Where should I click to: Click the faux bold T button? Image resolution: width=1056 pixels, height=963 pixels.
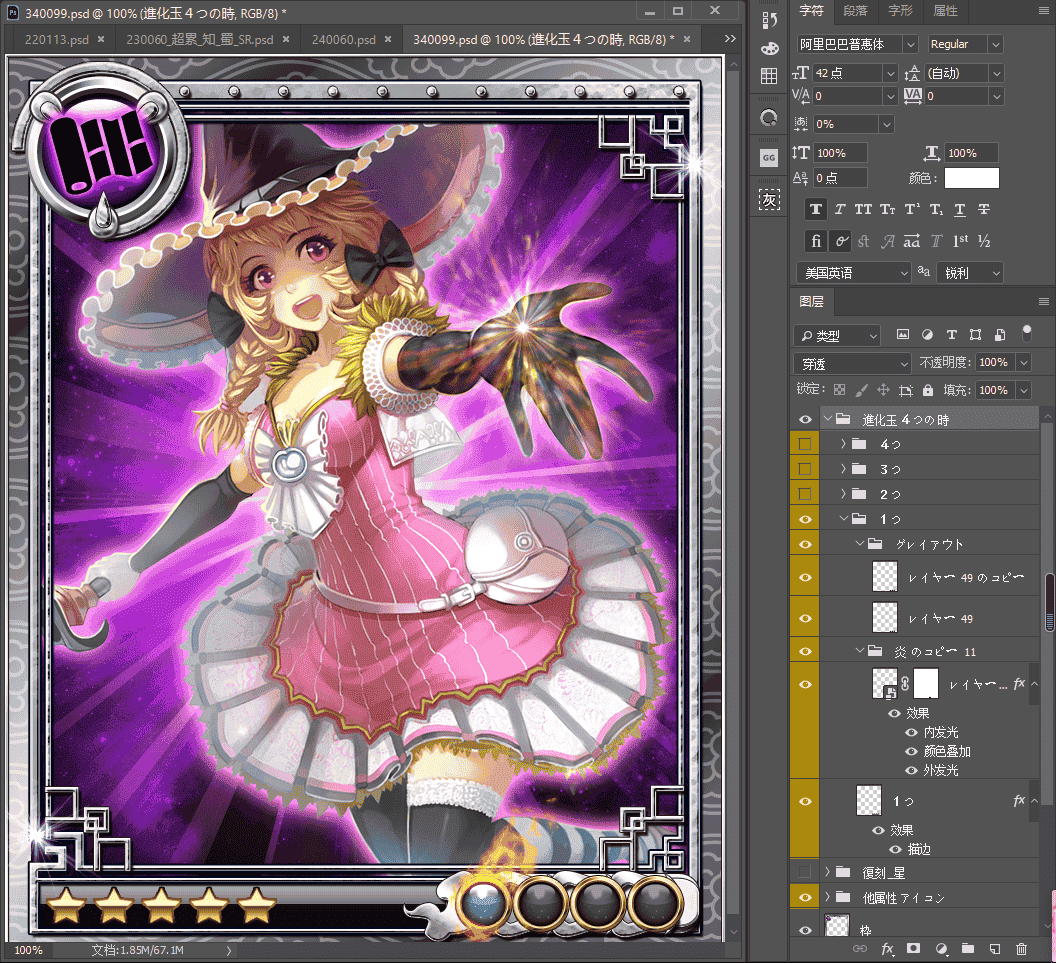816,209
